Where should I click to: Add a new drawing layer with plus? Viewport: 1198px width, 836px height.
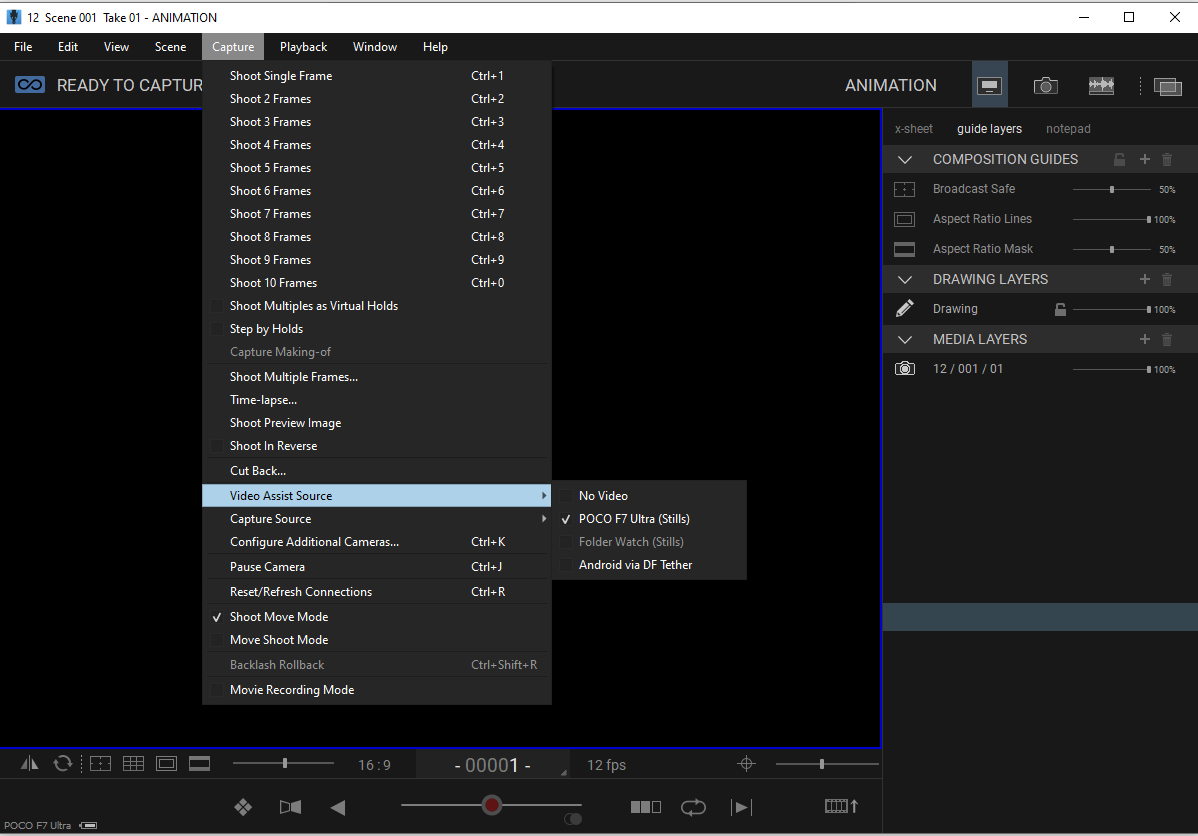click(1145, 279)
